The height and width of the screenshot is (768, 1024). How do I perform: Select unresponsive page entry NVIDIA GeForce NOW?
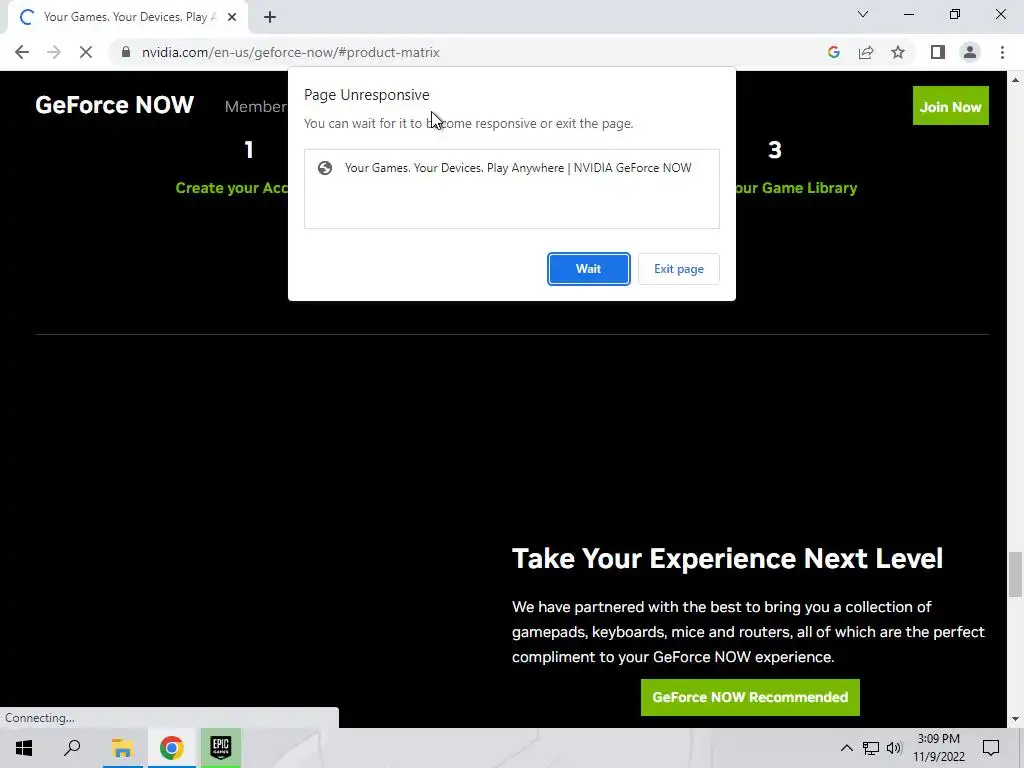point(511,168)
